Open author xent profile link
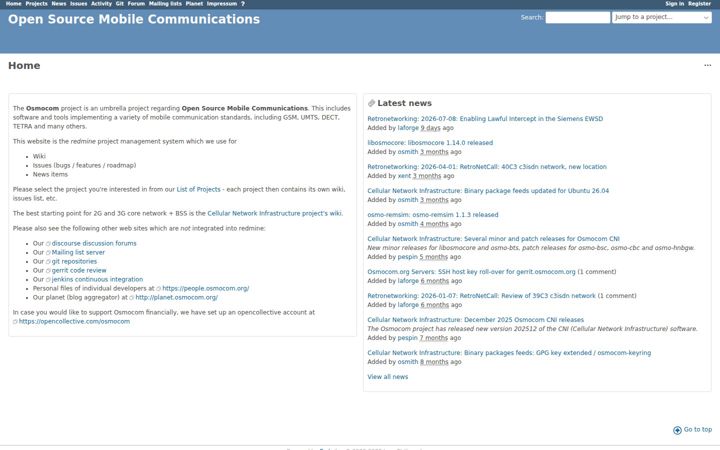The height and width of the screenshot is (450, 720). [404, 176]
